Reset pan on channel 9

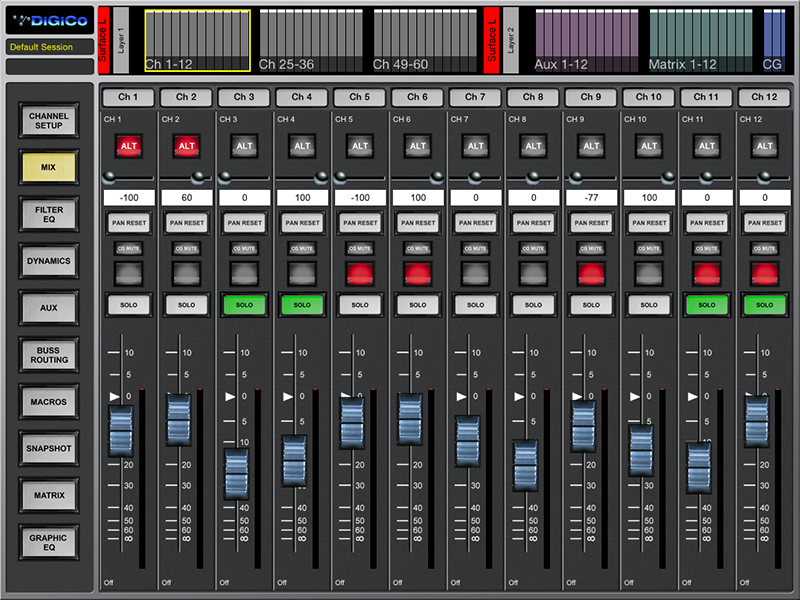pos(591,223)
